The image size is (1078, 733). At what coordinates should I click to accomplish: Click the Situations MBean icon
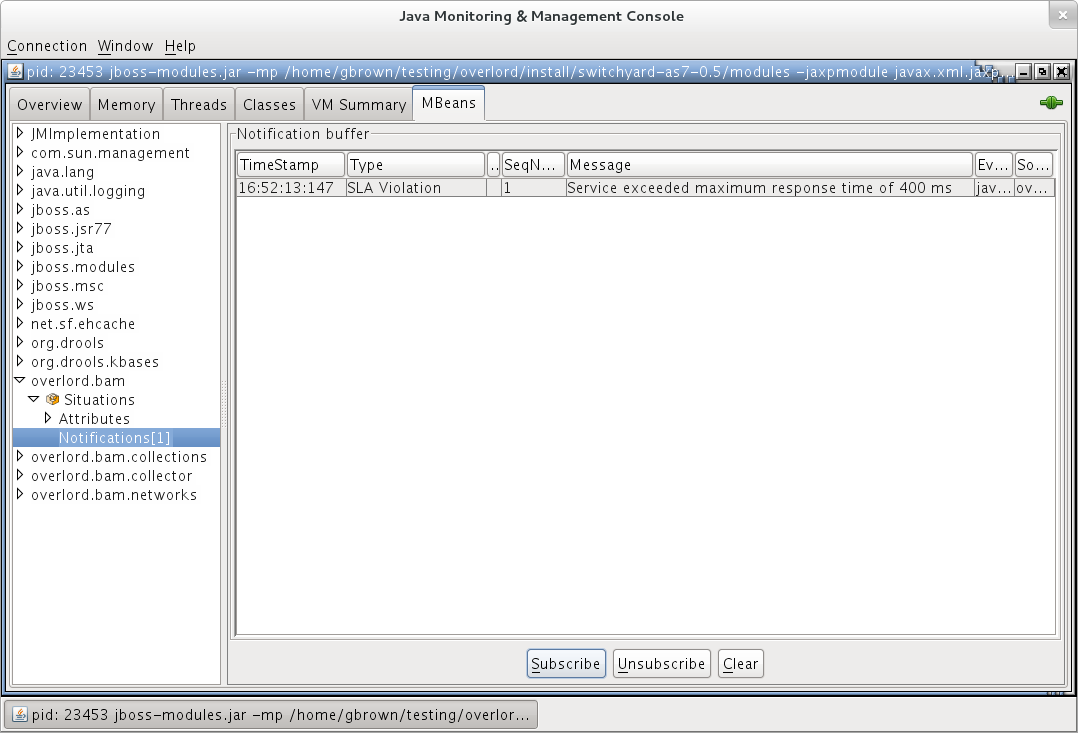pos(52,400)
